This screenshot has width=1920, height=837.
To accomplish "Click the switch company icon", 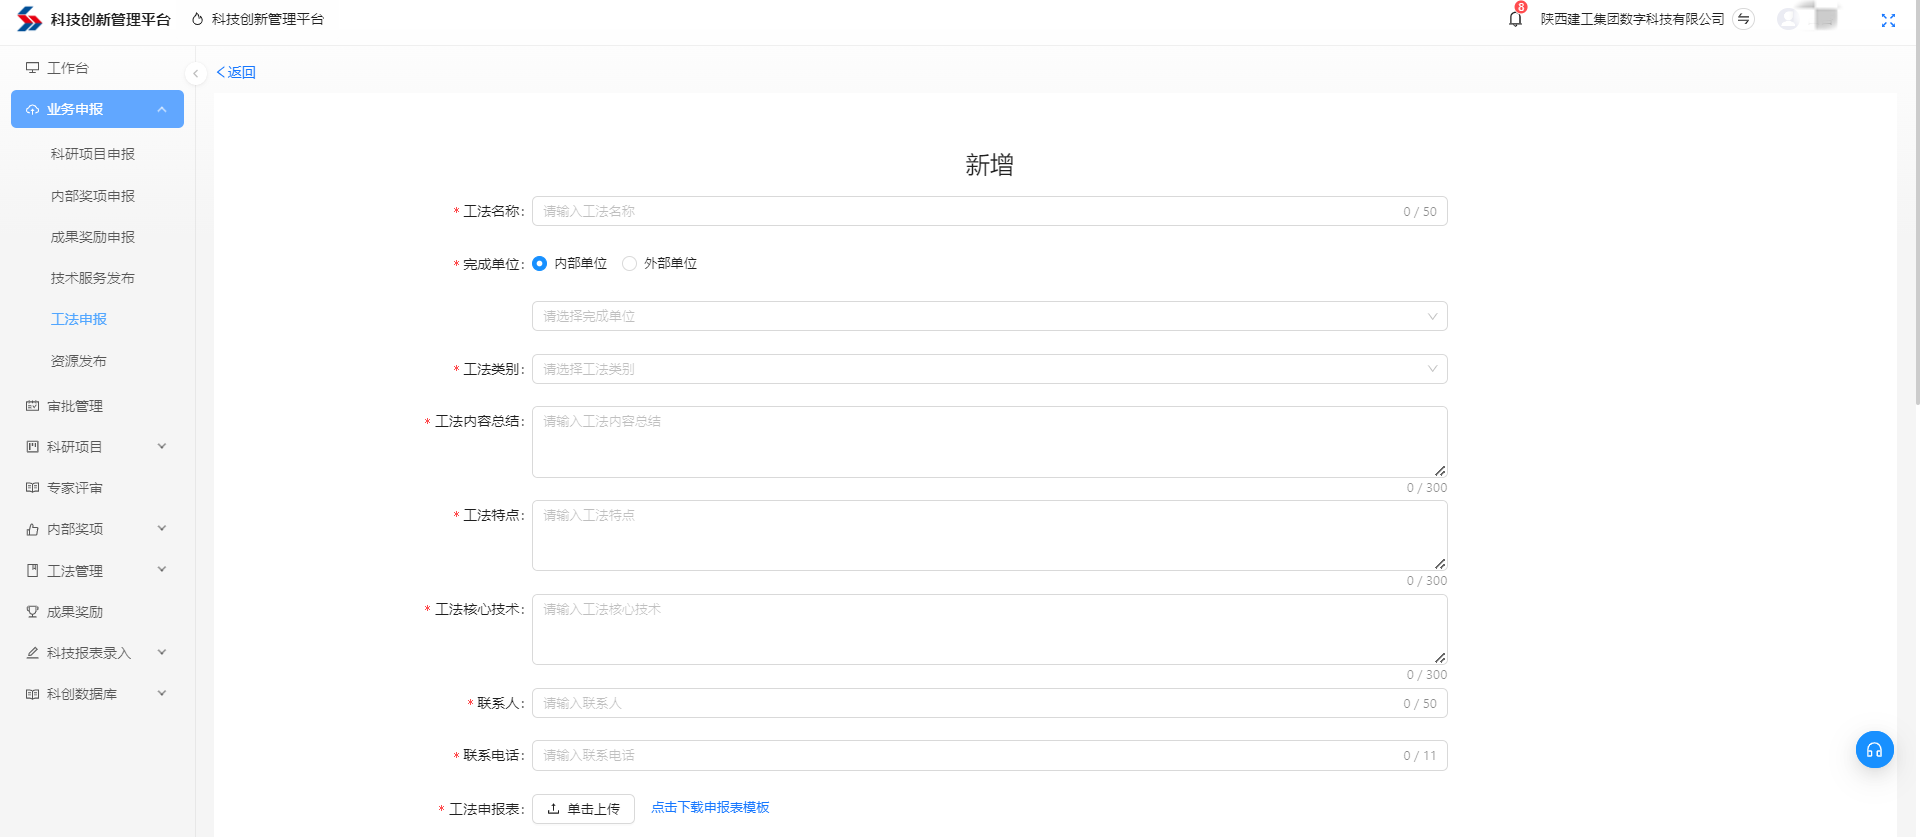I will point(1744,19).
